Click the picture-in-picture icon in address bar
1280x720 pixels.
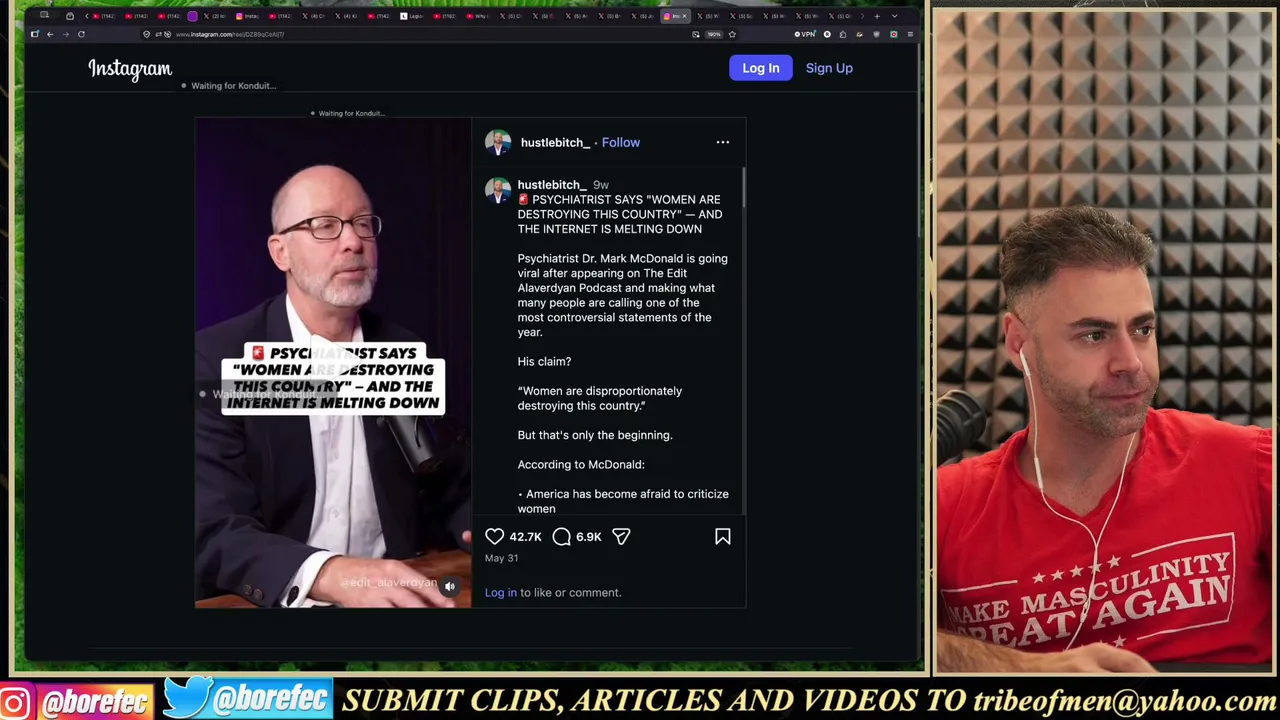click(696, 34)
